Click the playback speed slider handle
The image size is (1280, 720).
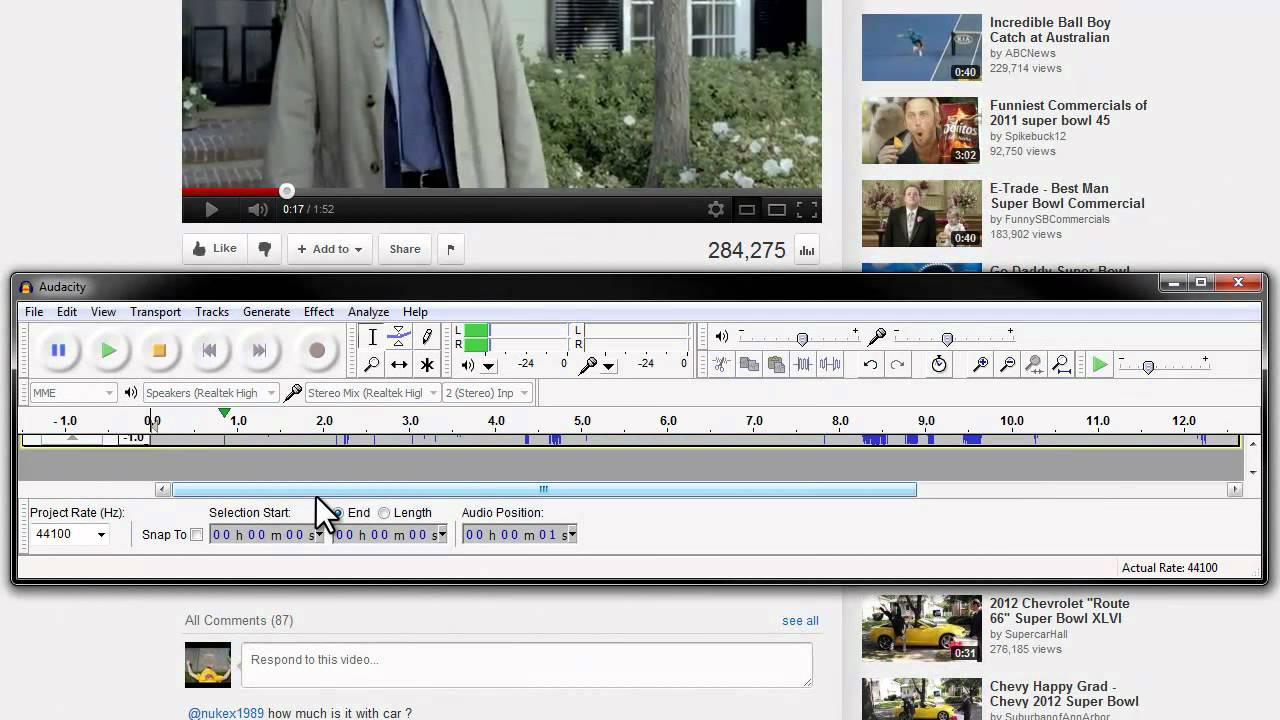pos(1148,367)
